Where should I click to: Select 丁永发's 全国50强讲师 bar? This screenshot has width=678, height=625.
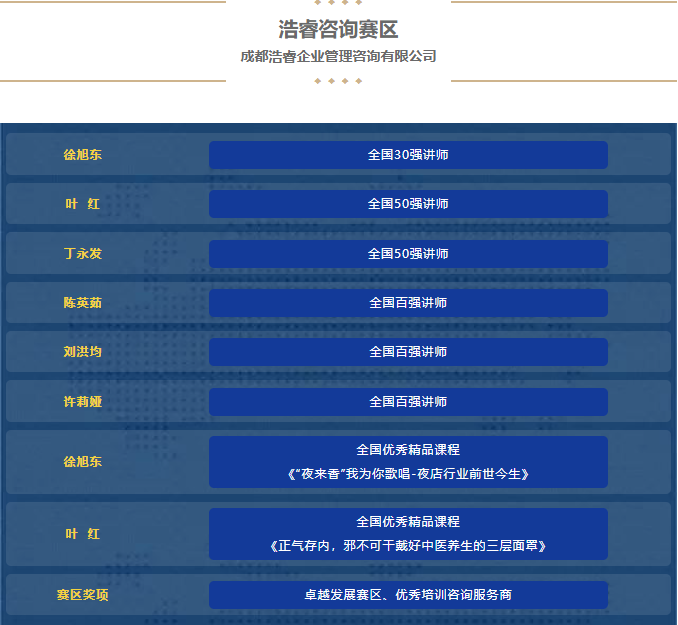pos(408,254)
